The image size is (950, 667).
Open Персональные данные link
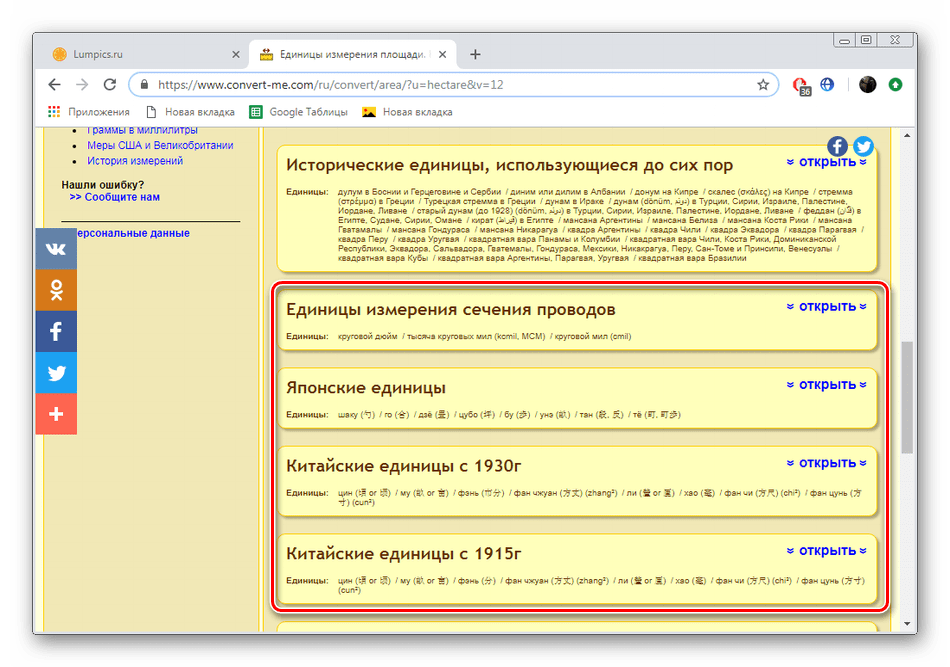click(x=133, y=233)
